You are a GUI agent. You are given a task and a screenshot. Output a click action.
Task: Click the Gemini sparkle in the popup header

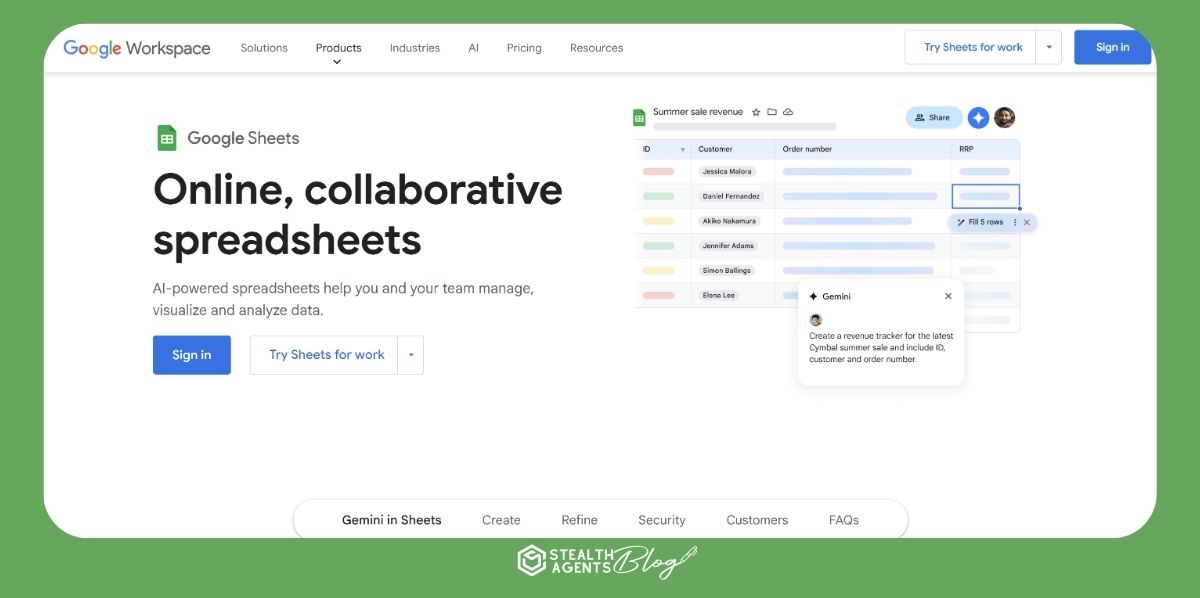coord(811,296)
